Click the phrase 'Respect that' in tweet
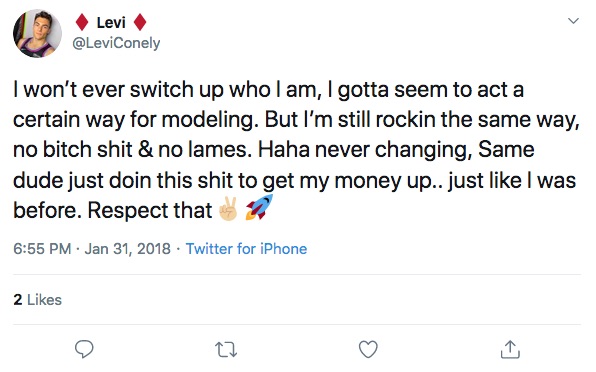Image resolution: width=596 pixels, height=372 pixels. 150,210
